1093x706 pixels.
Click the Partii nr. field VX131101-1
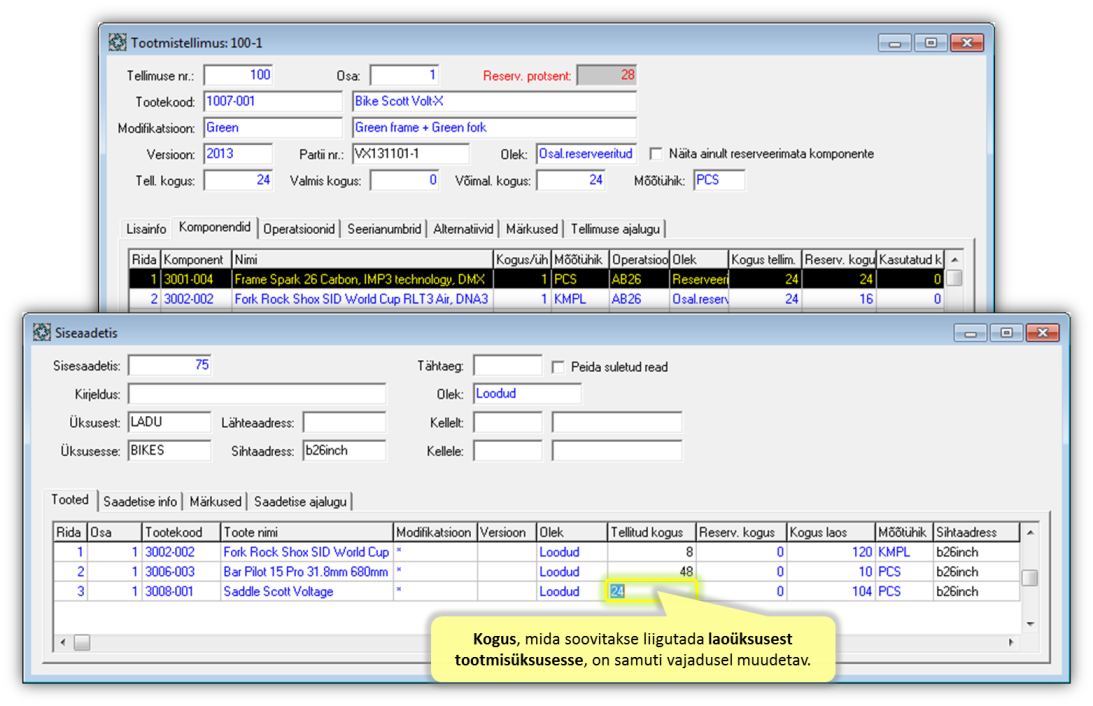pos(411,154)
